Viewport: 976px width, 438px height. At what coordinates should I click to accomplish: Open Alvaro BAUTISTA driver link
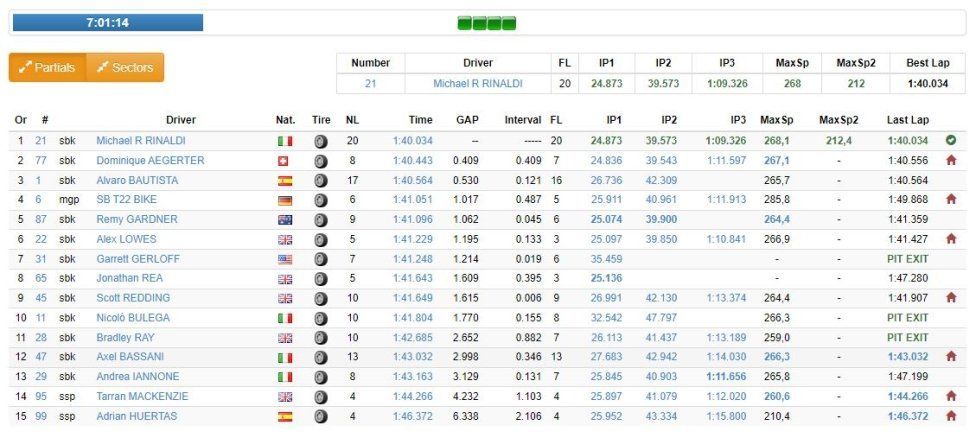pos(137,180)
